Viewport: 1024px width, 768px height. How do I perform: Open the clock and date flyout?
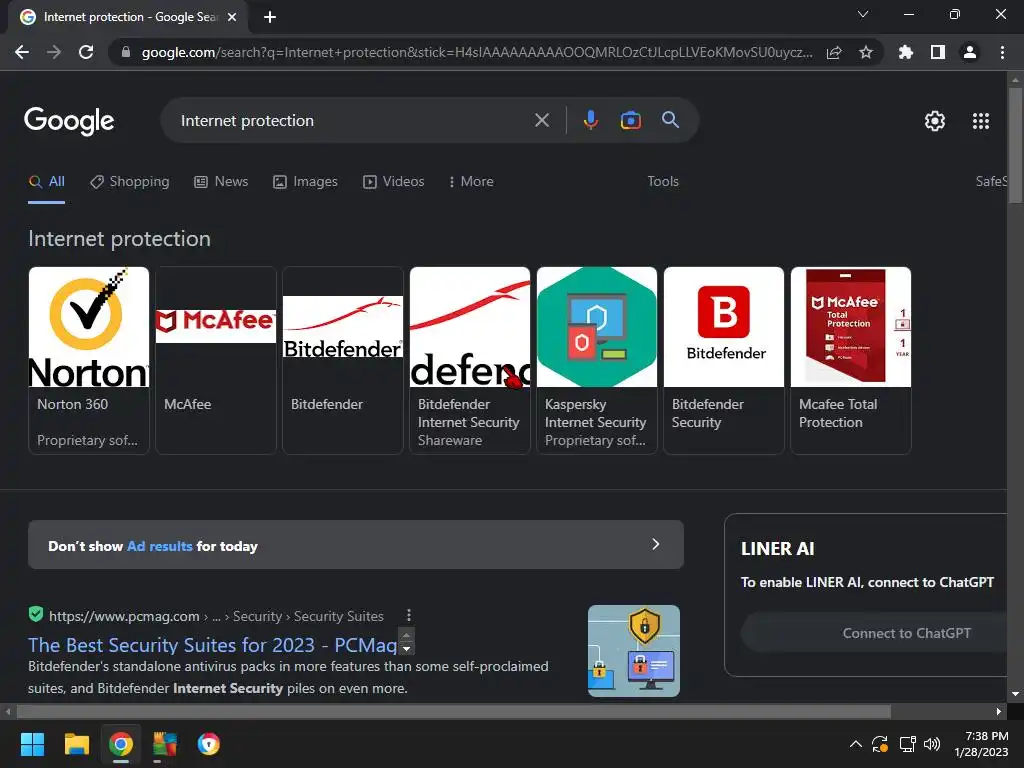point(981,744)
